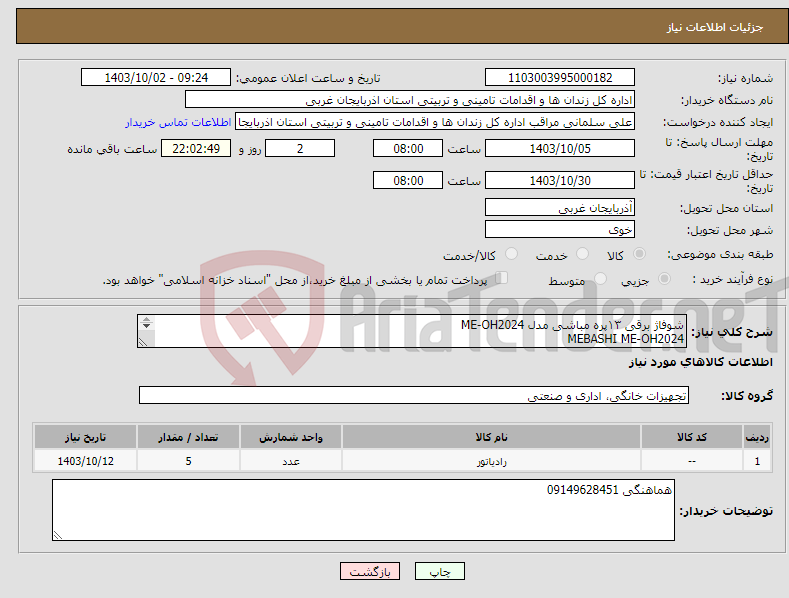Click the announcement date field 1403/10/02 - 09:24
This screenshot has width=789, height=598.
[x=156, y=78]
